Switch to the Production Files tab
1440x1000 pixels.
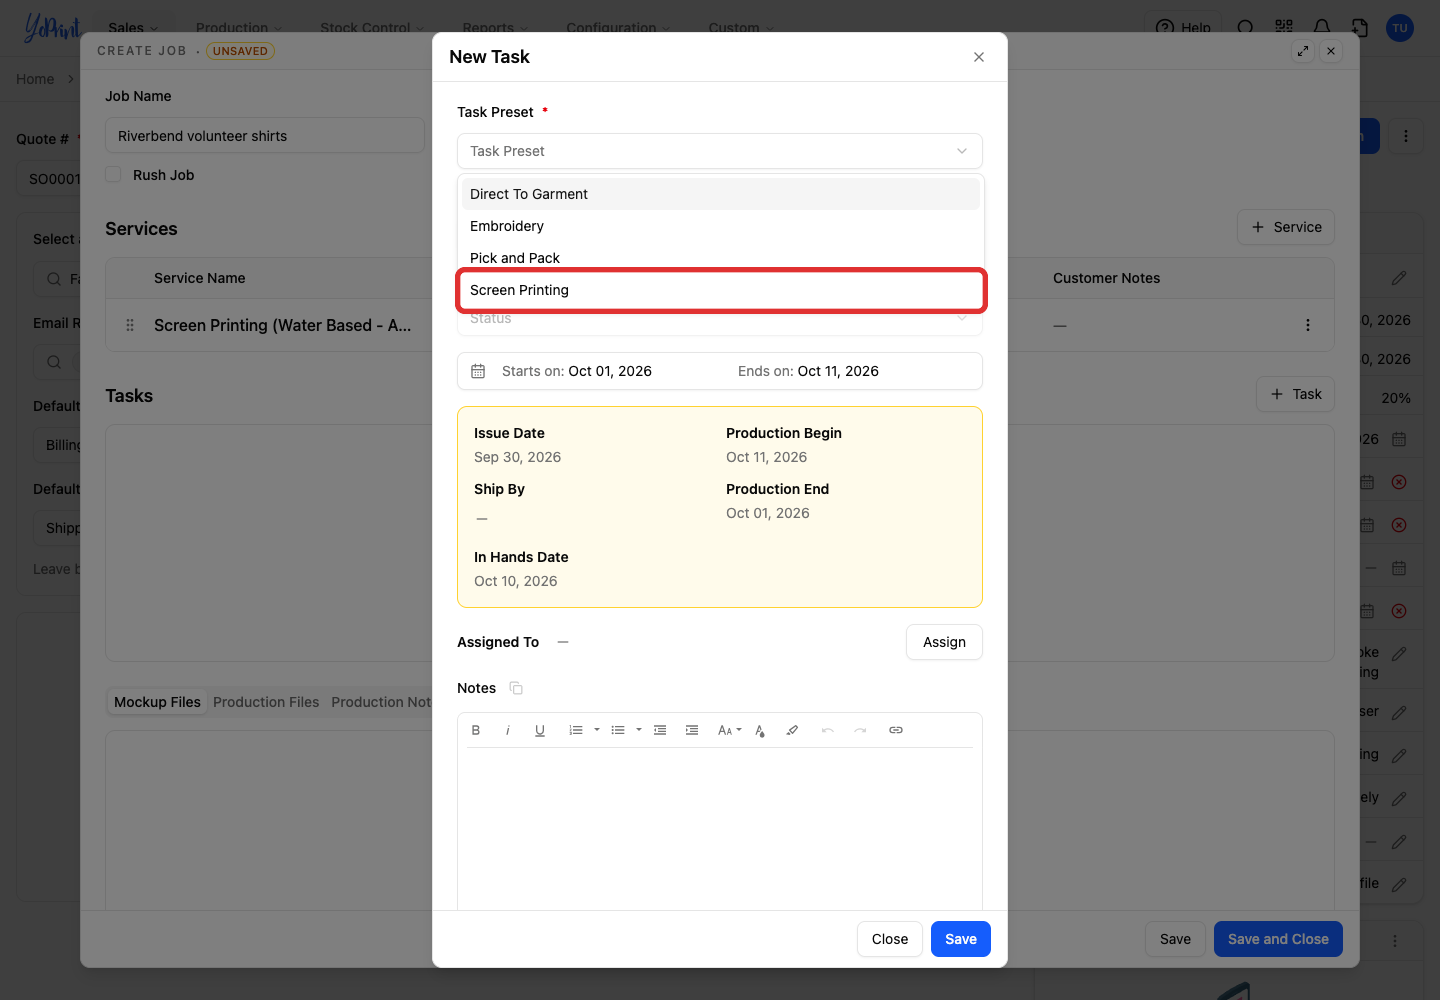coord(266,702)
